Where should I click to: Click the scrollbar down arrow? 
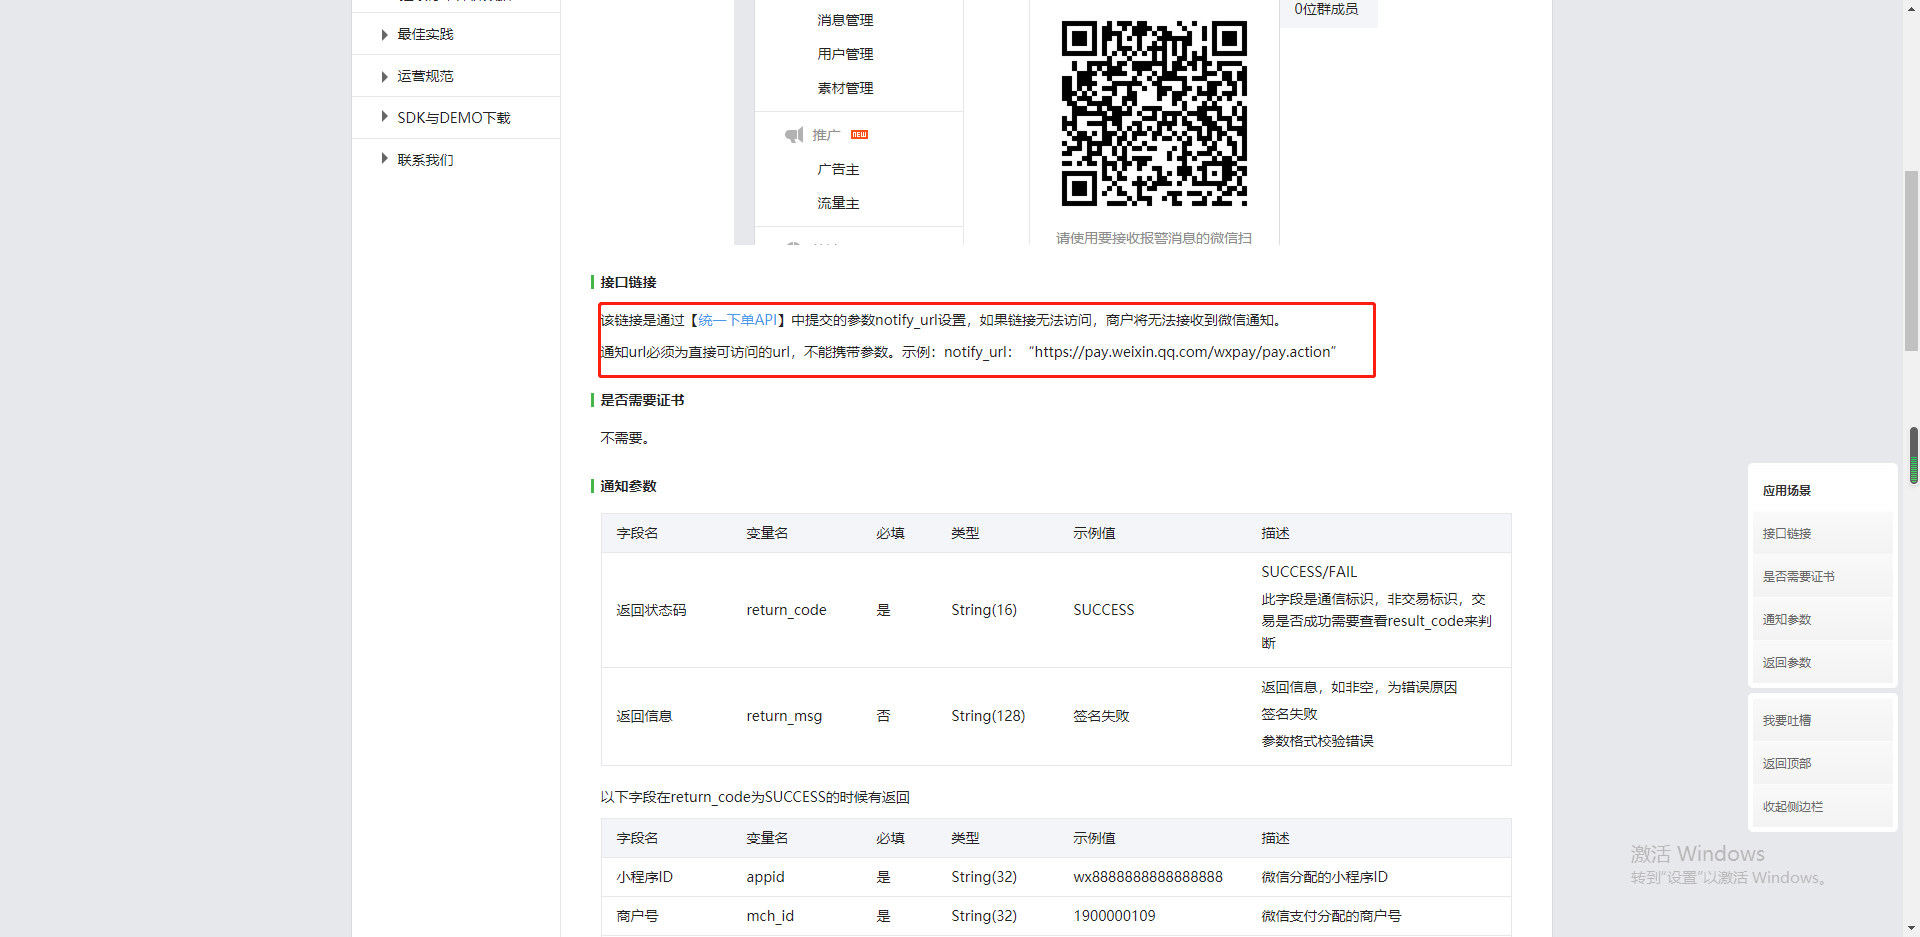(x=1913, y=928)
